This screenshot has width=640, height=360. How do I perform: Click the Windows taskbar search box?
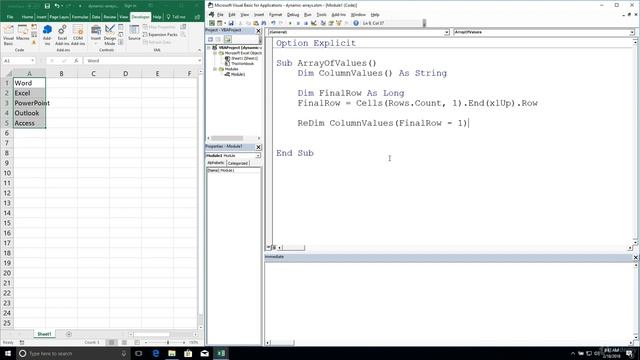(x=73, y=353)
